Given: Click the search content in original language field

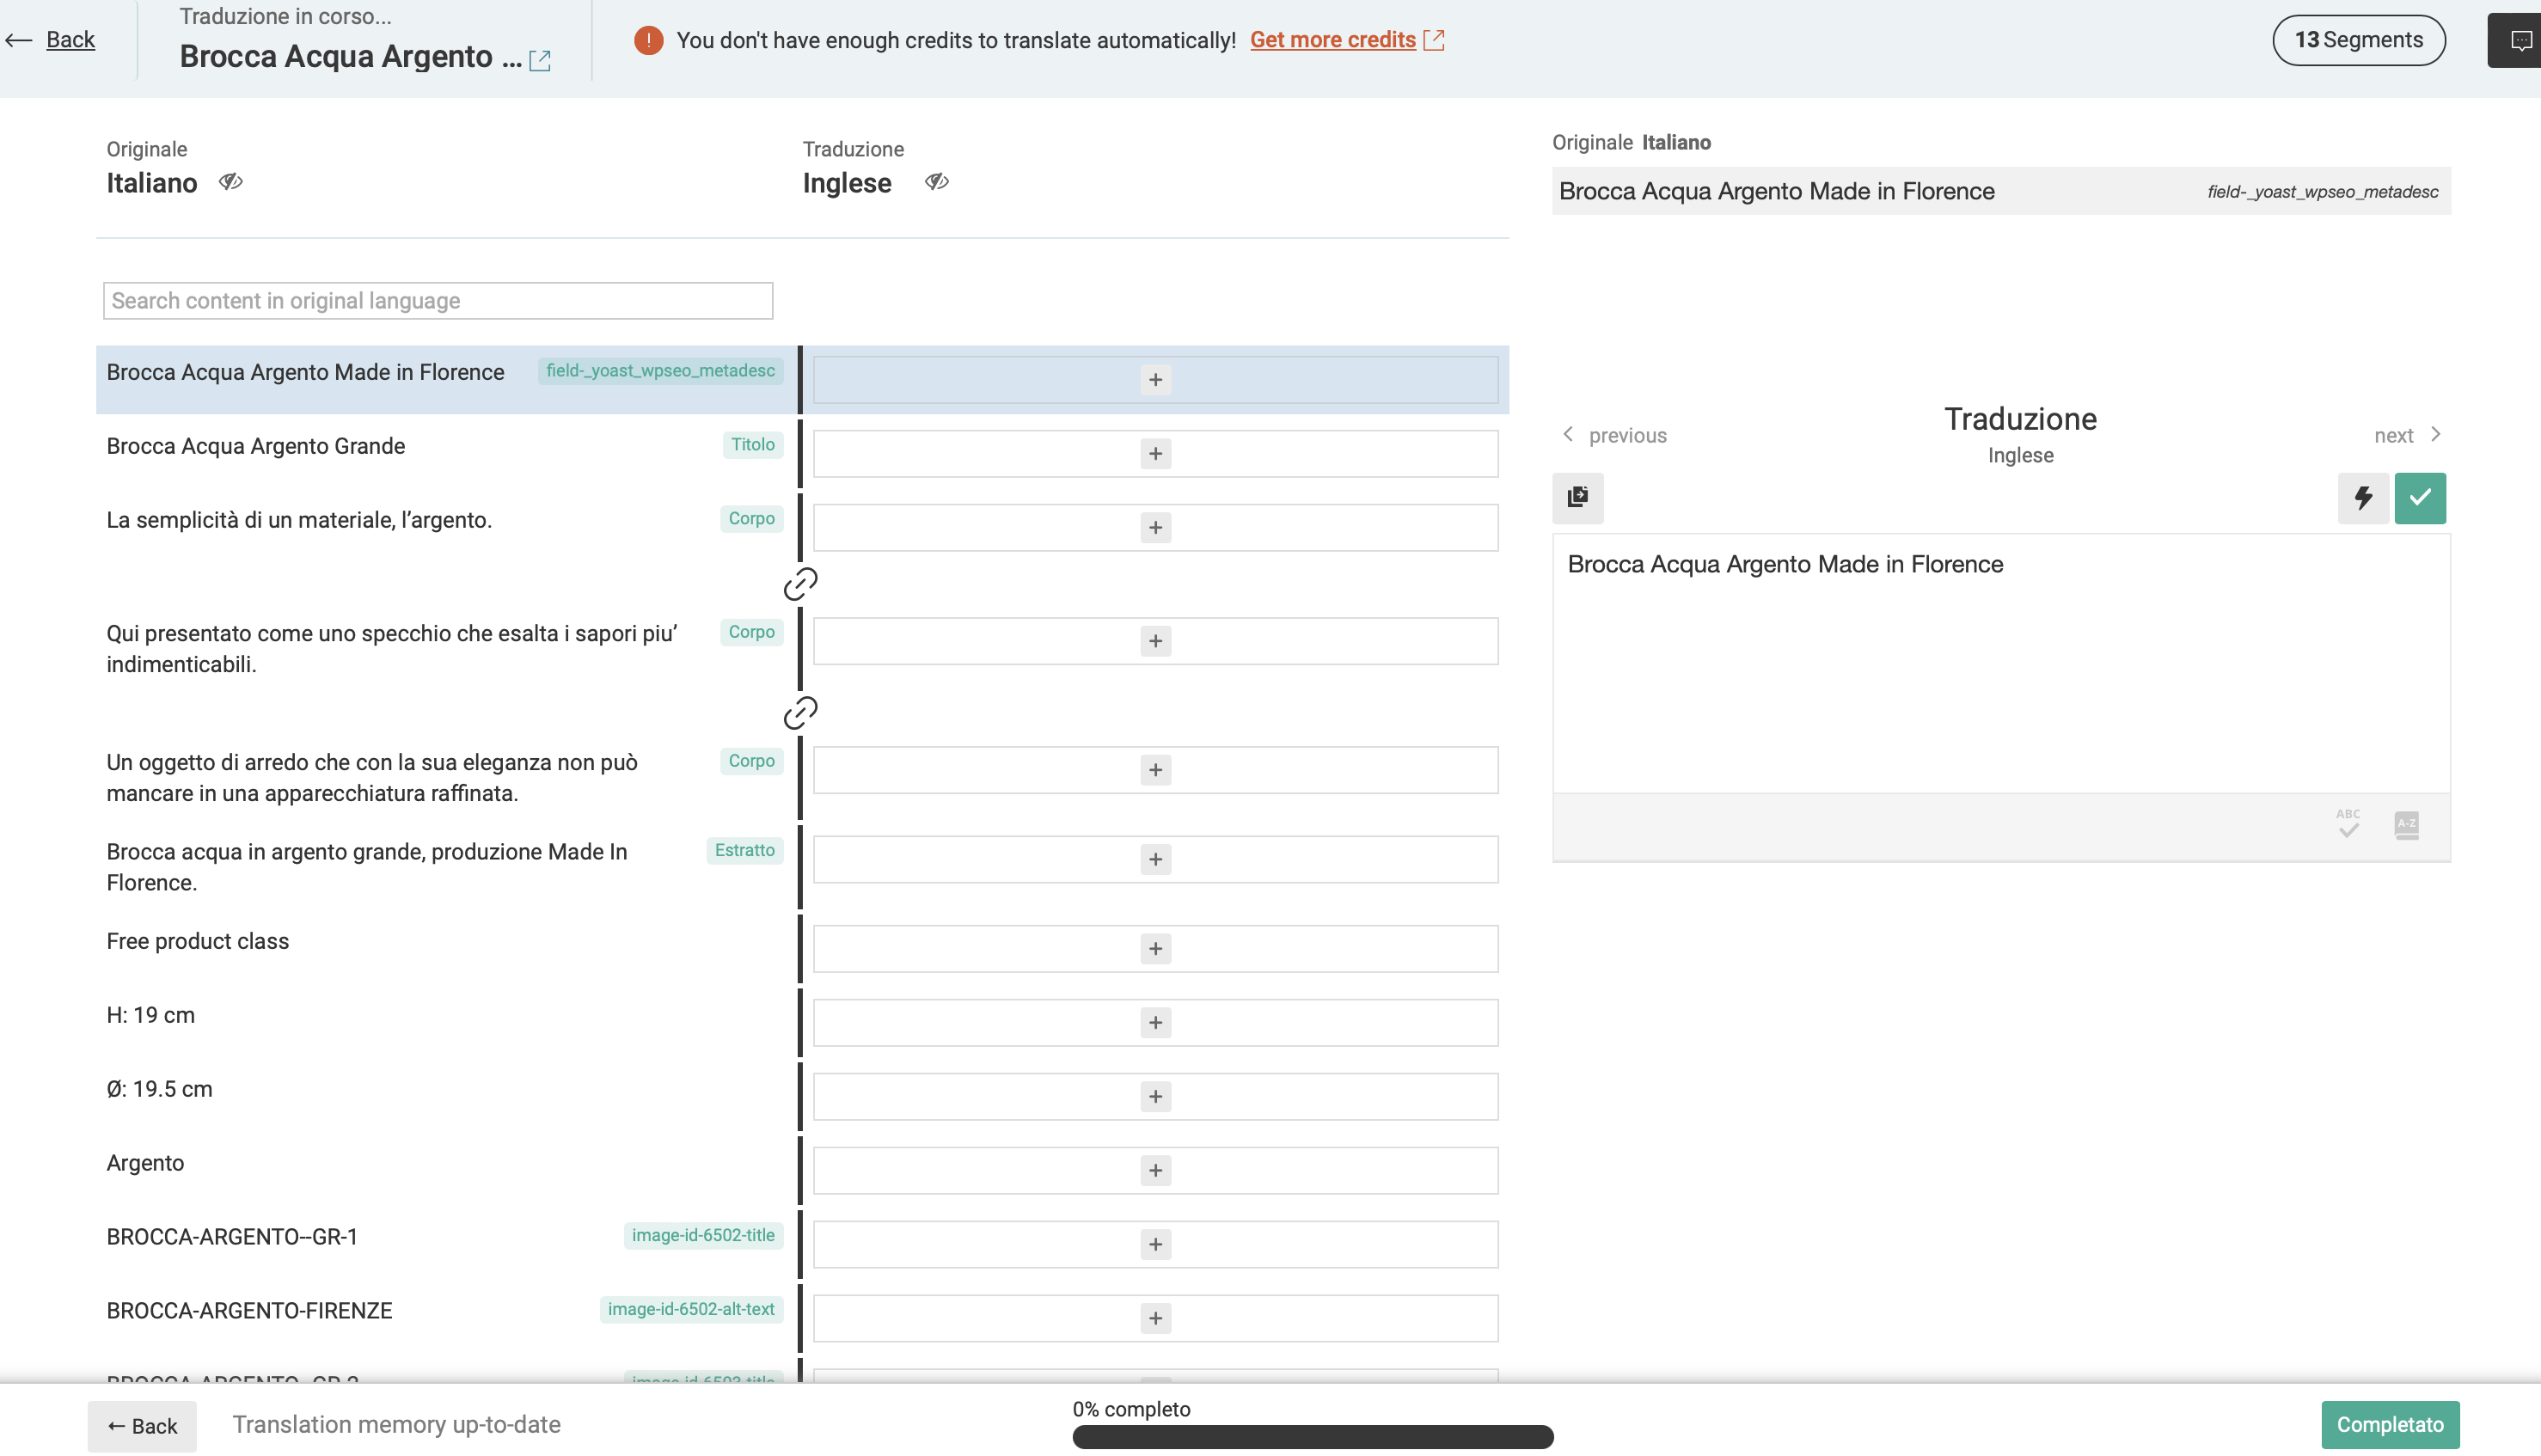Looking at the screenshot, I should pos(438,301).
